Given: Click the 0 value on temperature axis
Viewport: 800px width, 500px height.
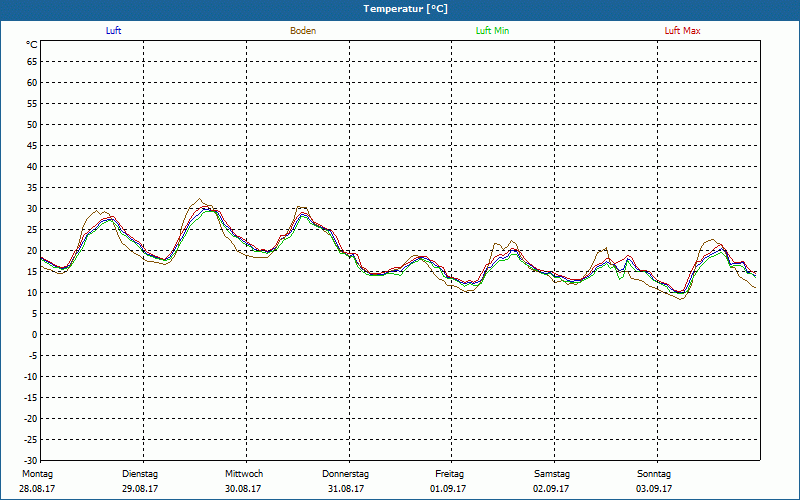Looking at the screenshot, I should 35,335.
